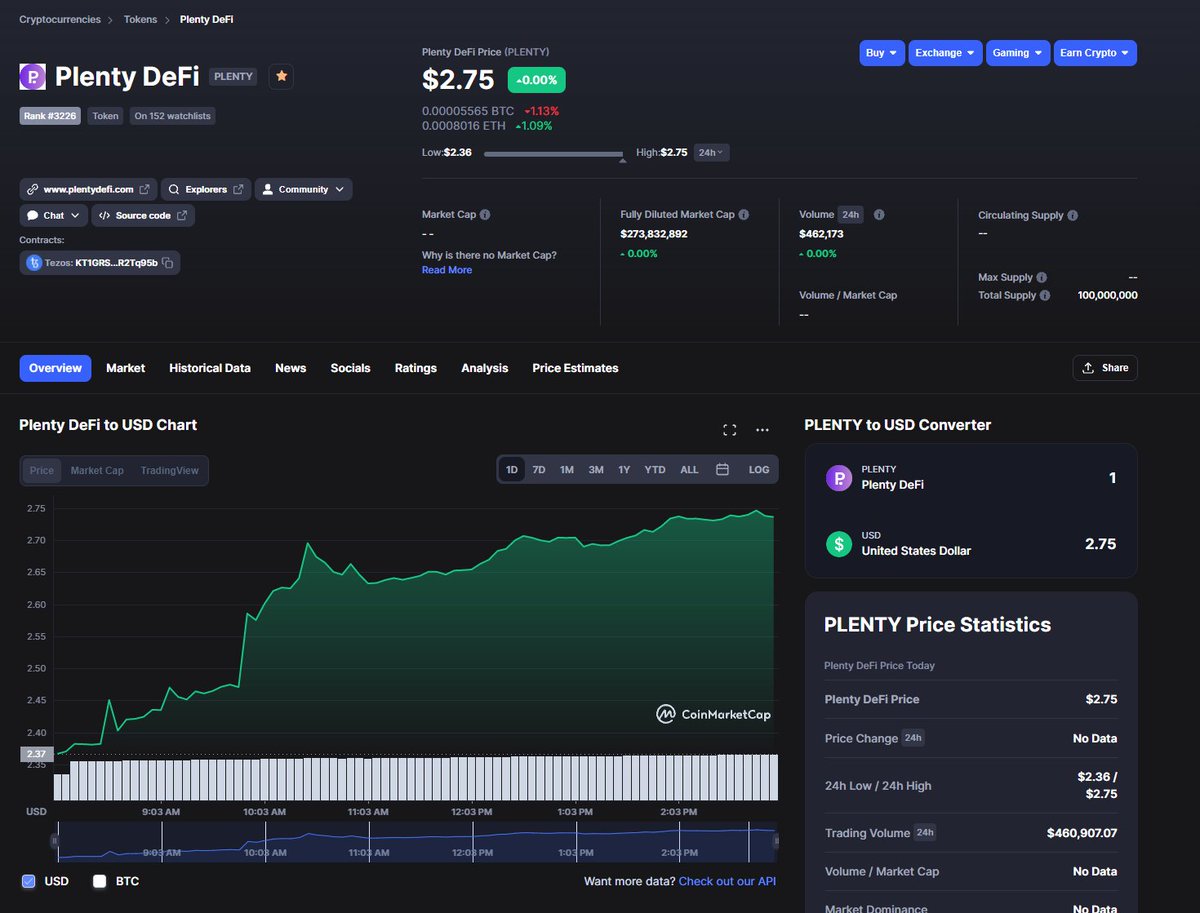Toggle the BTC chart series checkbox
The width and height of the screenshot is (1200, 913).
tap(99, 881)
